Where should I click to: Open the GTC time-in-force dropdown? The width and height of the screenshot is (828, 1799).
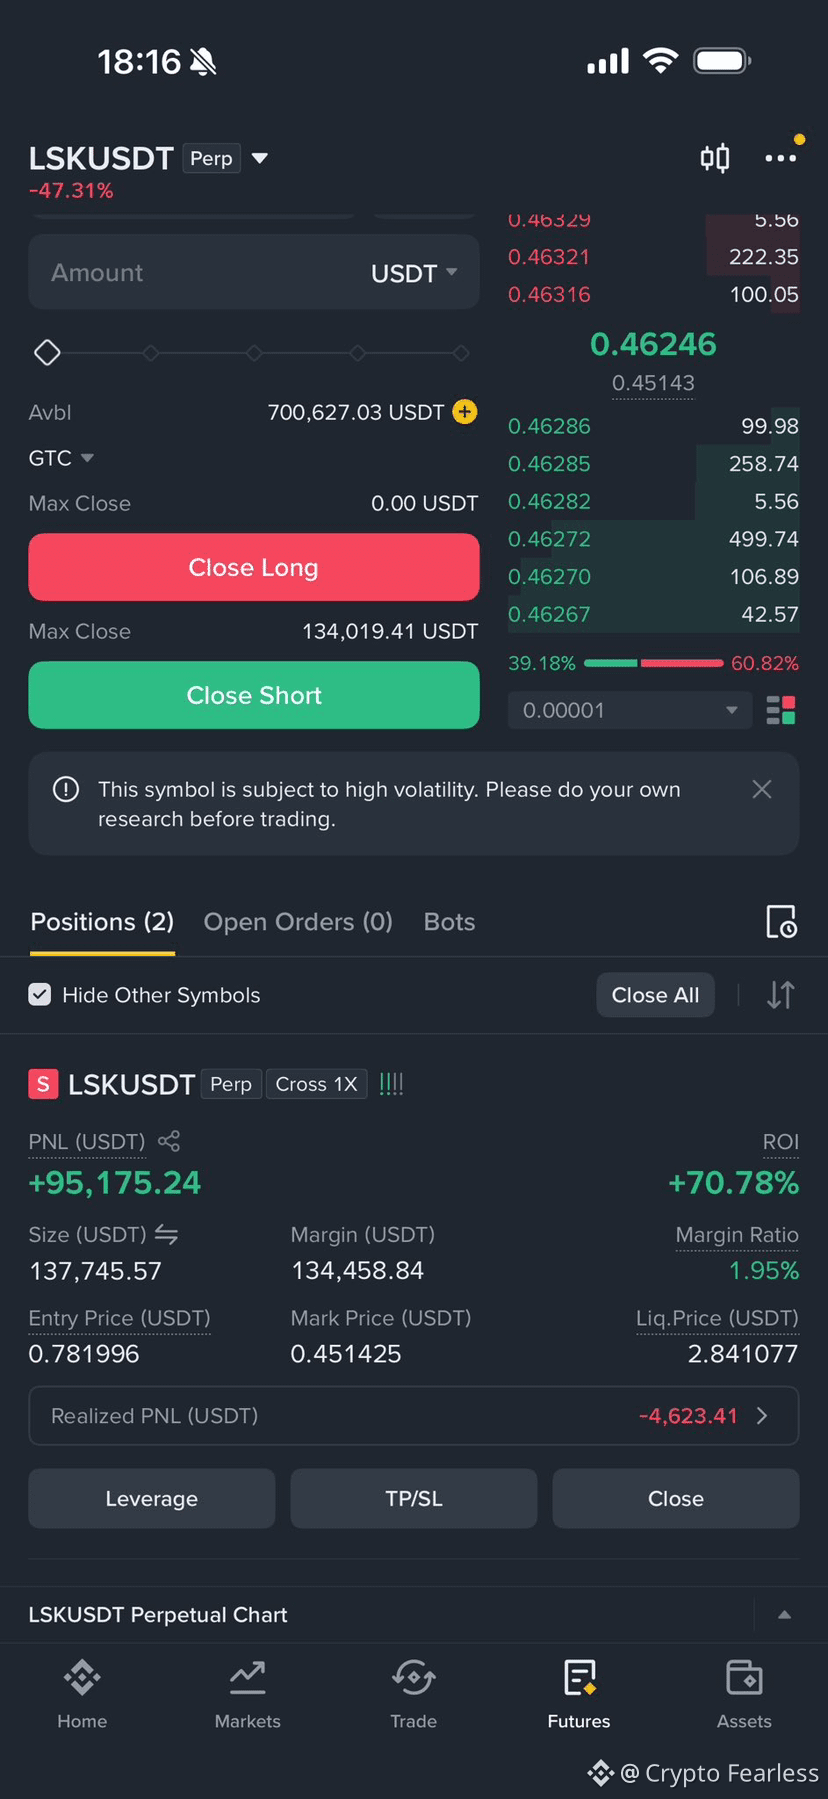61,458
